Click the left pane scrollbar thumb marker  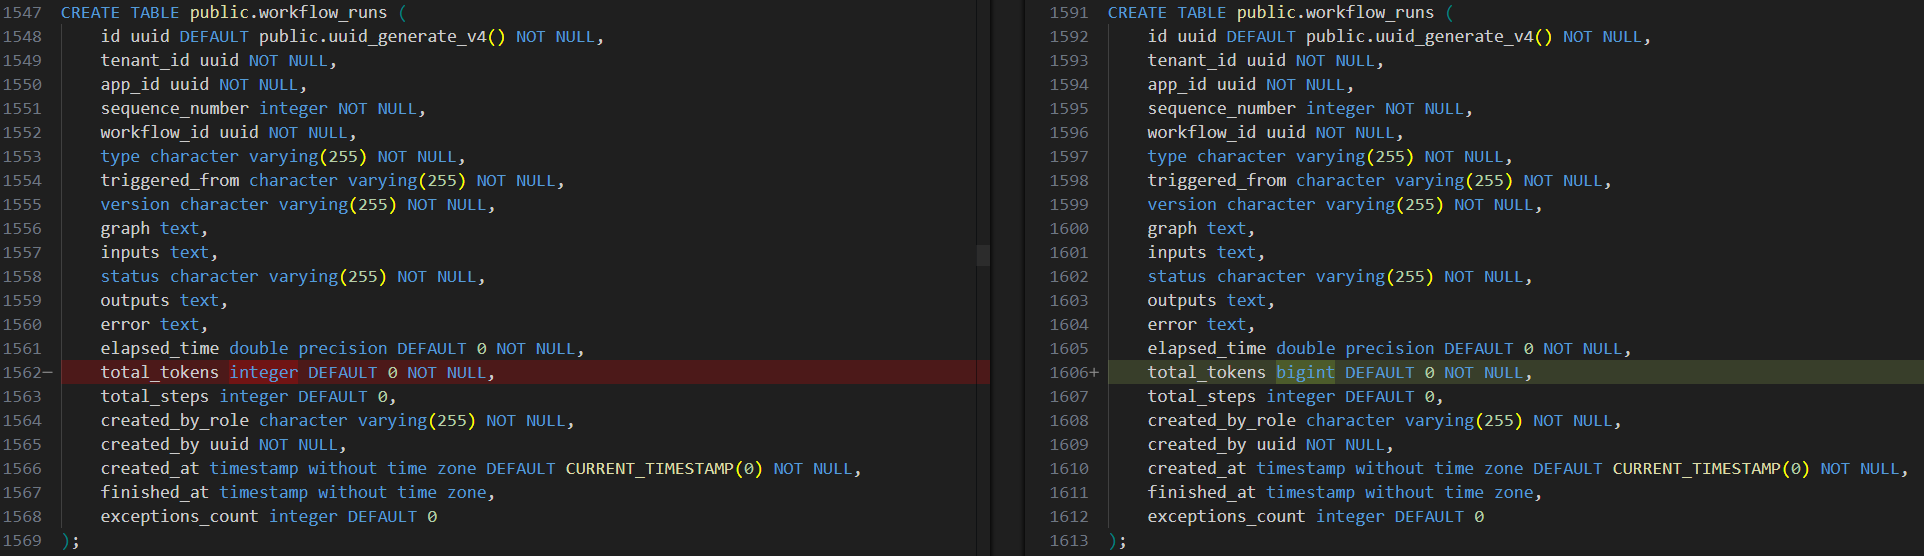click(x=983, y=256)
